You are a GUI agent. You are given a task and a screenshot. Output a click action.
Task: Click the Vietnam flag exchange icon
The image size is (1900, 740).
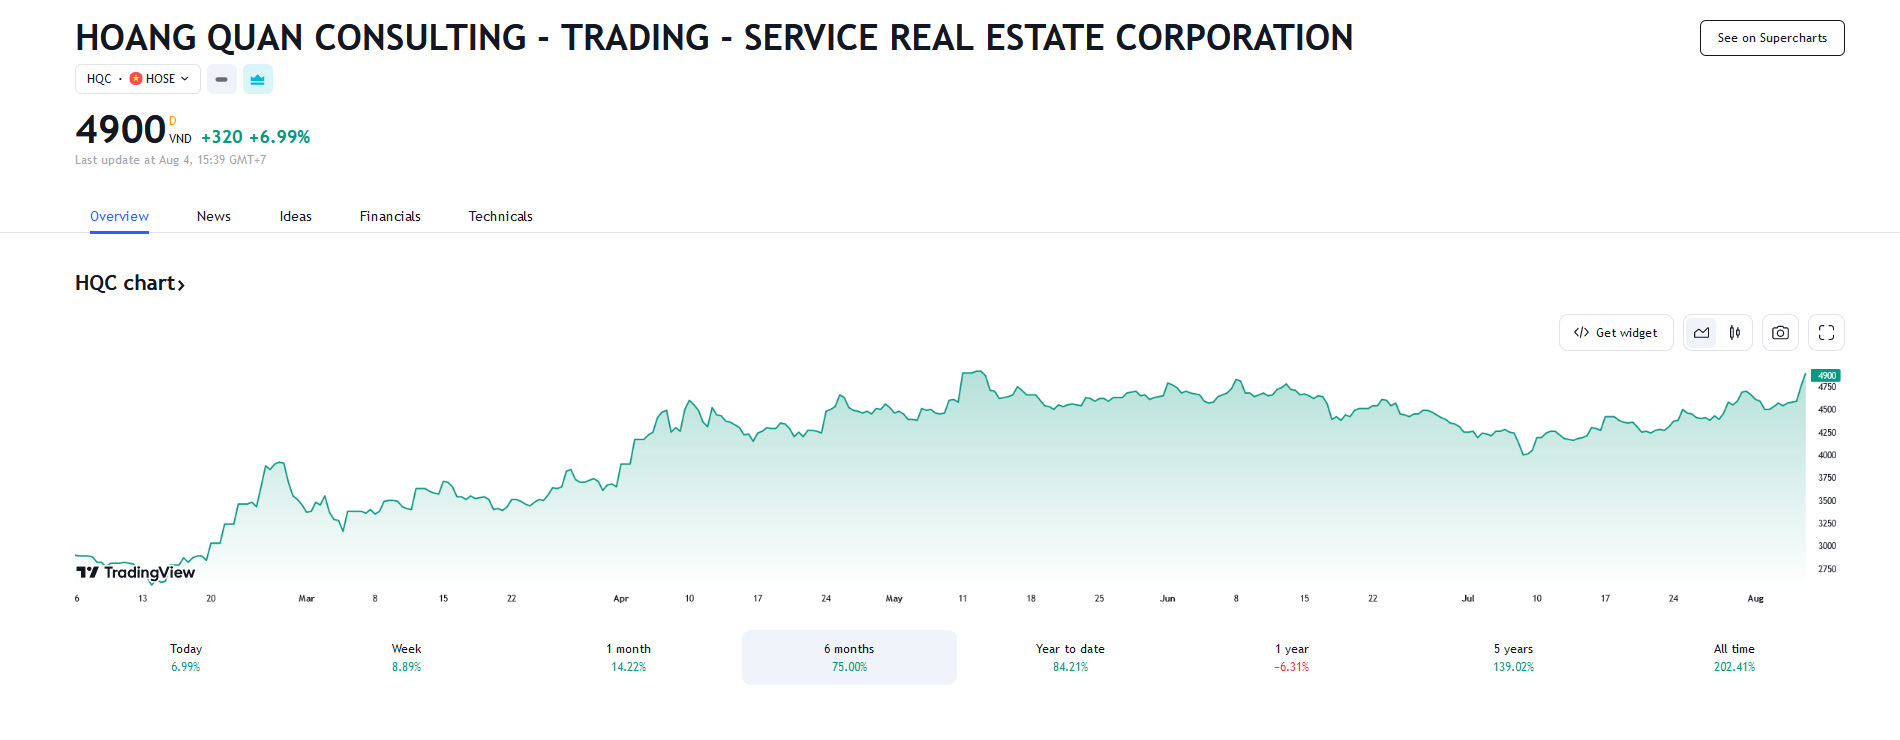pos(136,79)
